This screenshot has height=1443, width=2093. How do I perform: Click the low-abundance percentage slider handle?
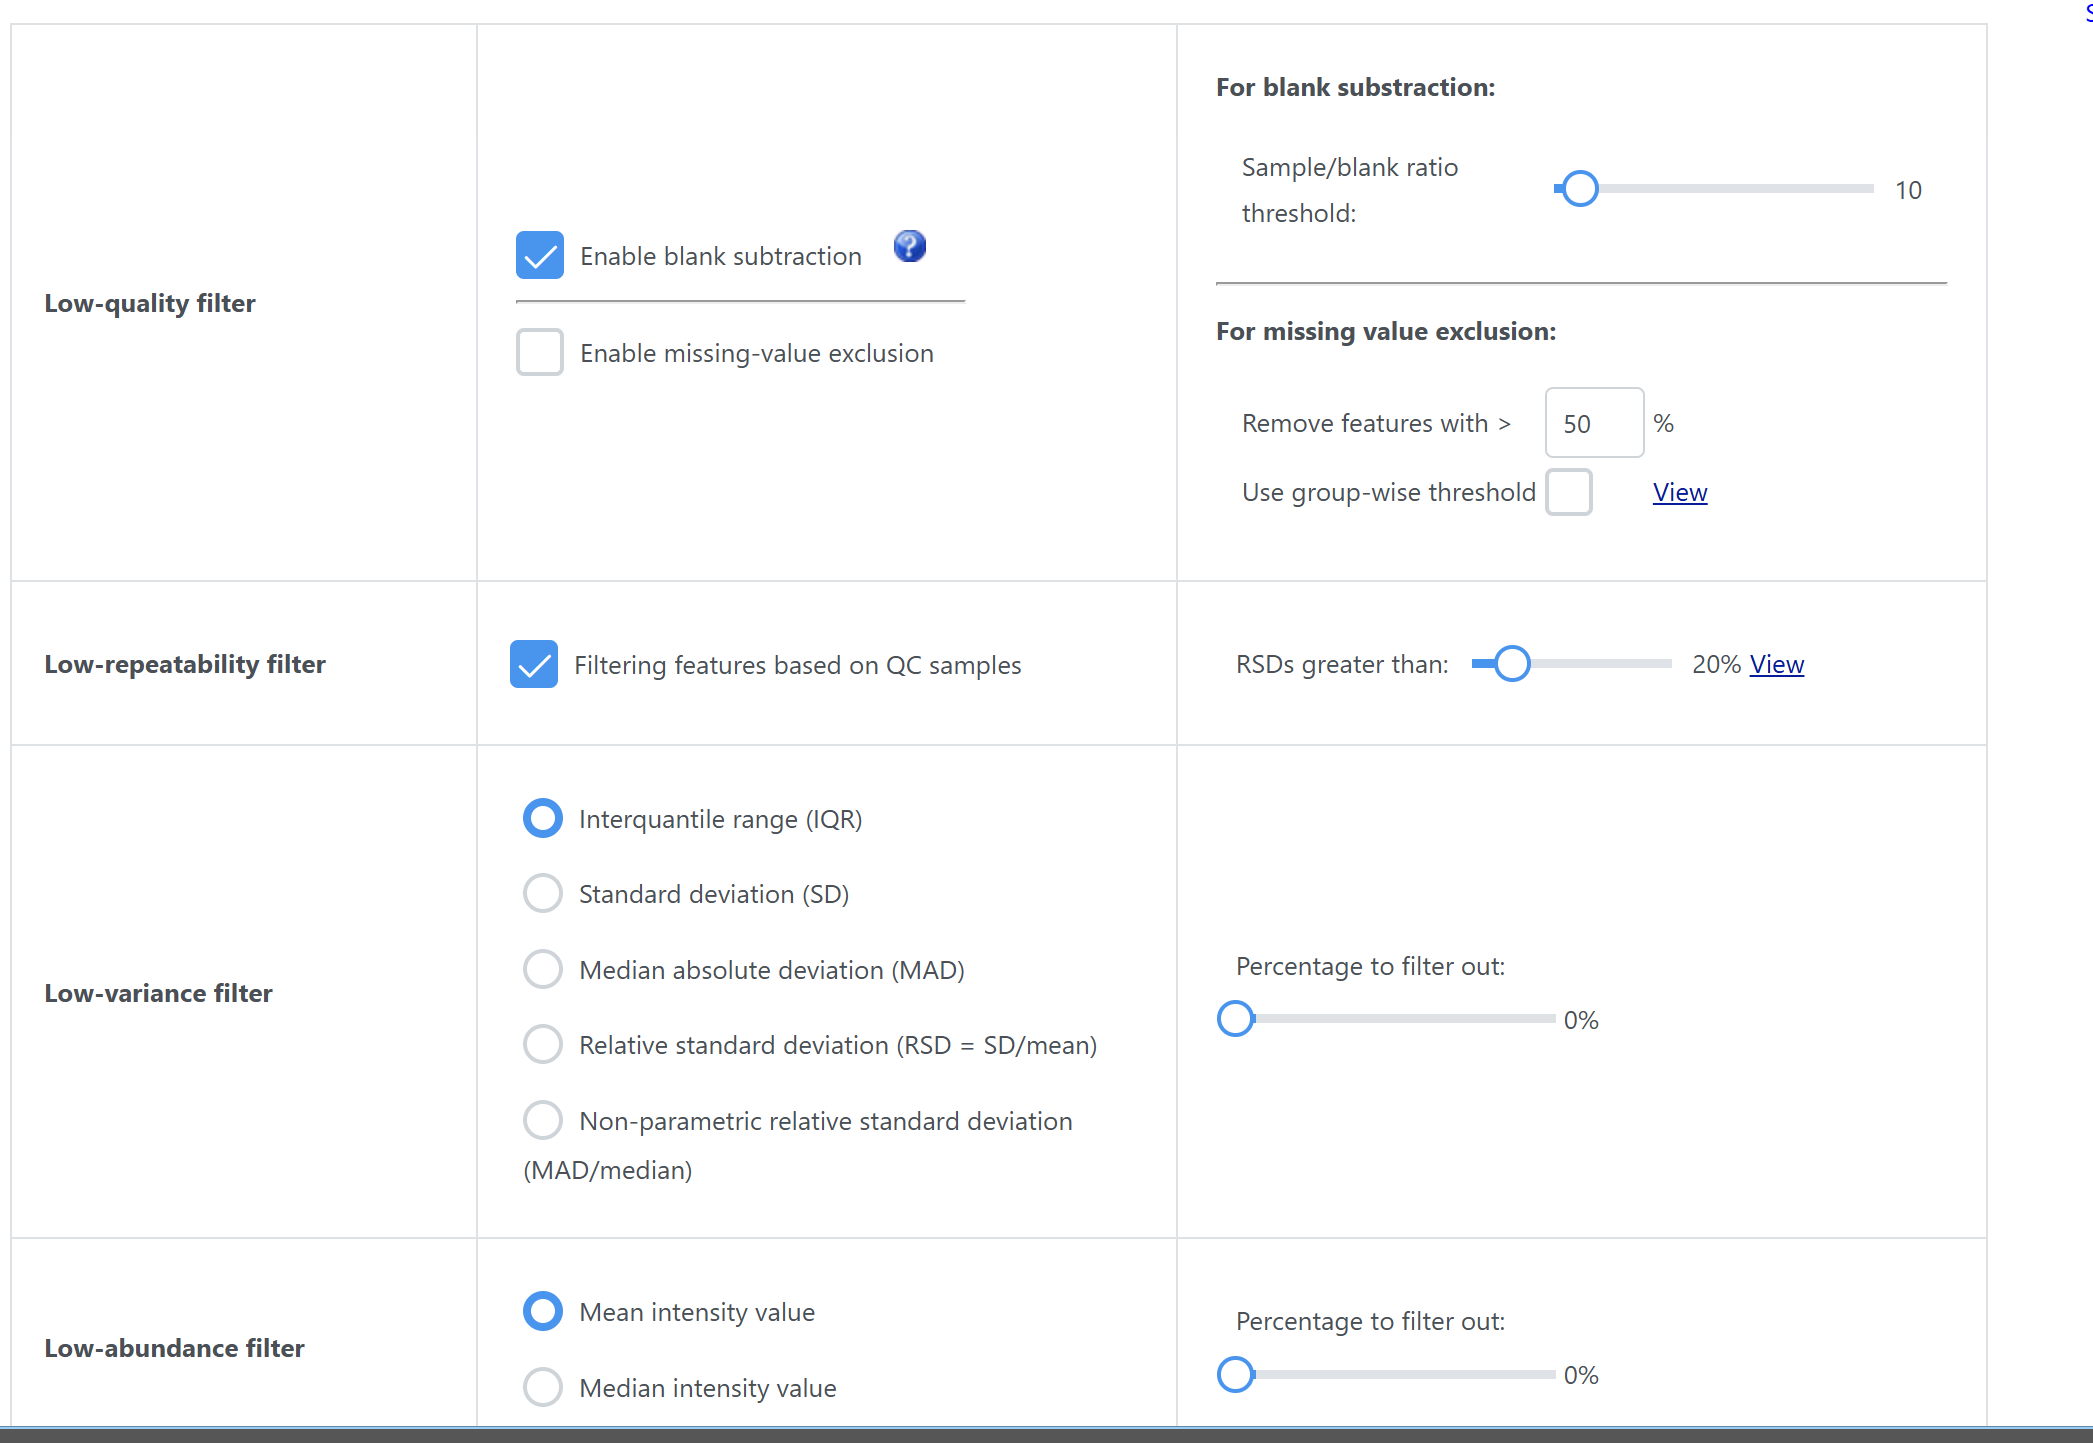point(1236,1374)
